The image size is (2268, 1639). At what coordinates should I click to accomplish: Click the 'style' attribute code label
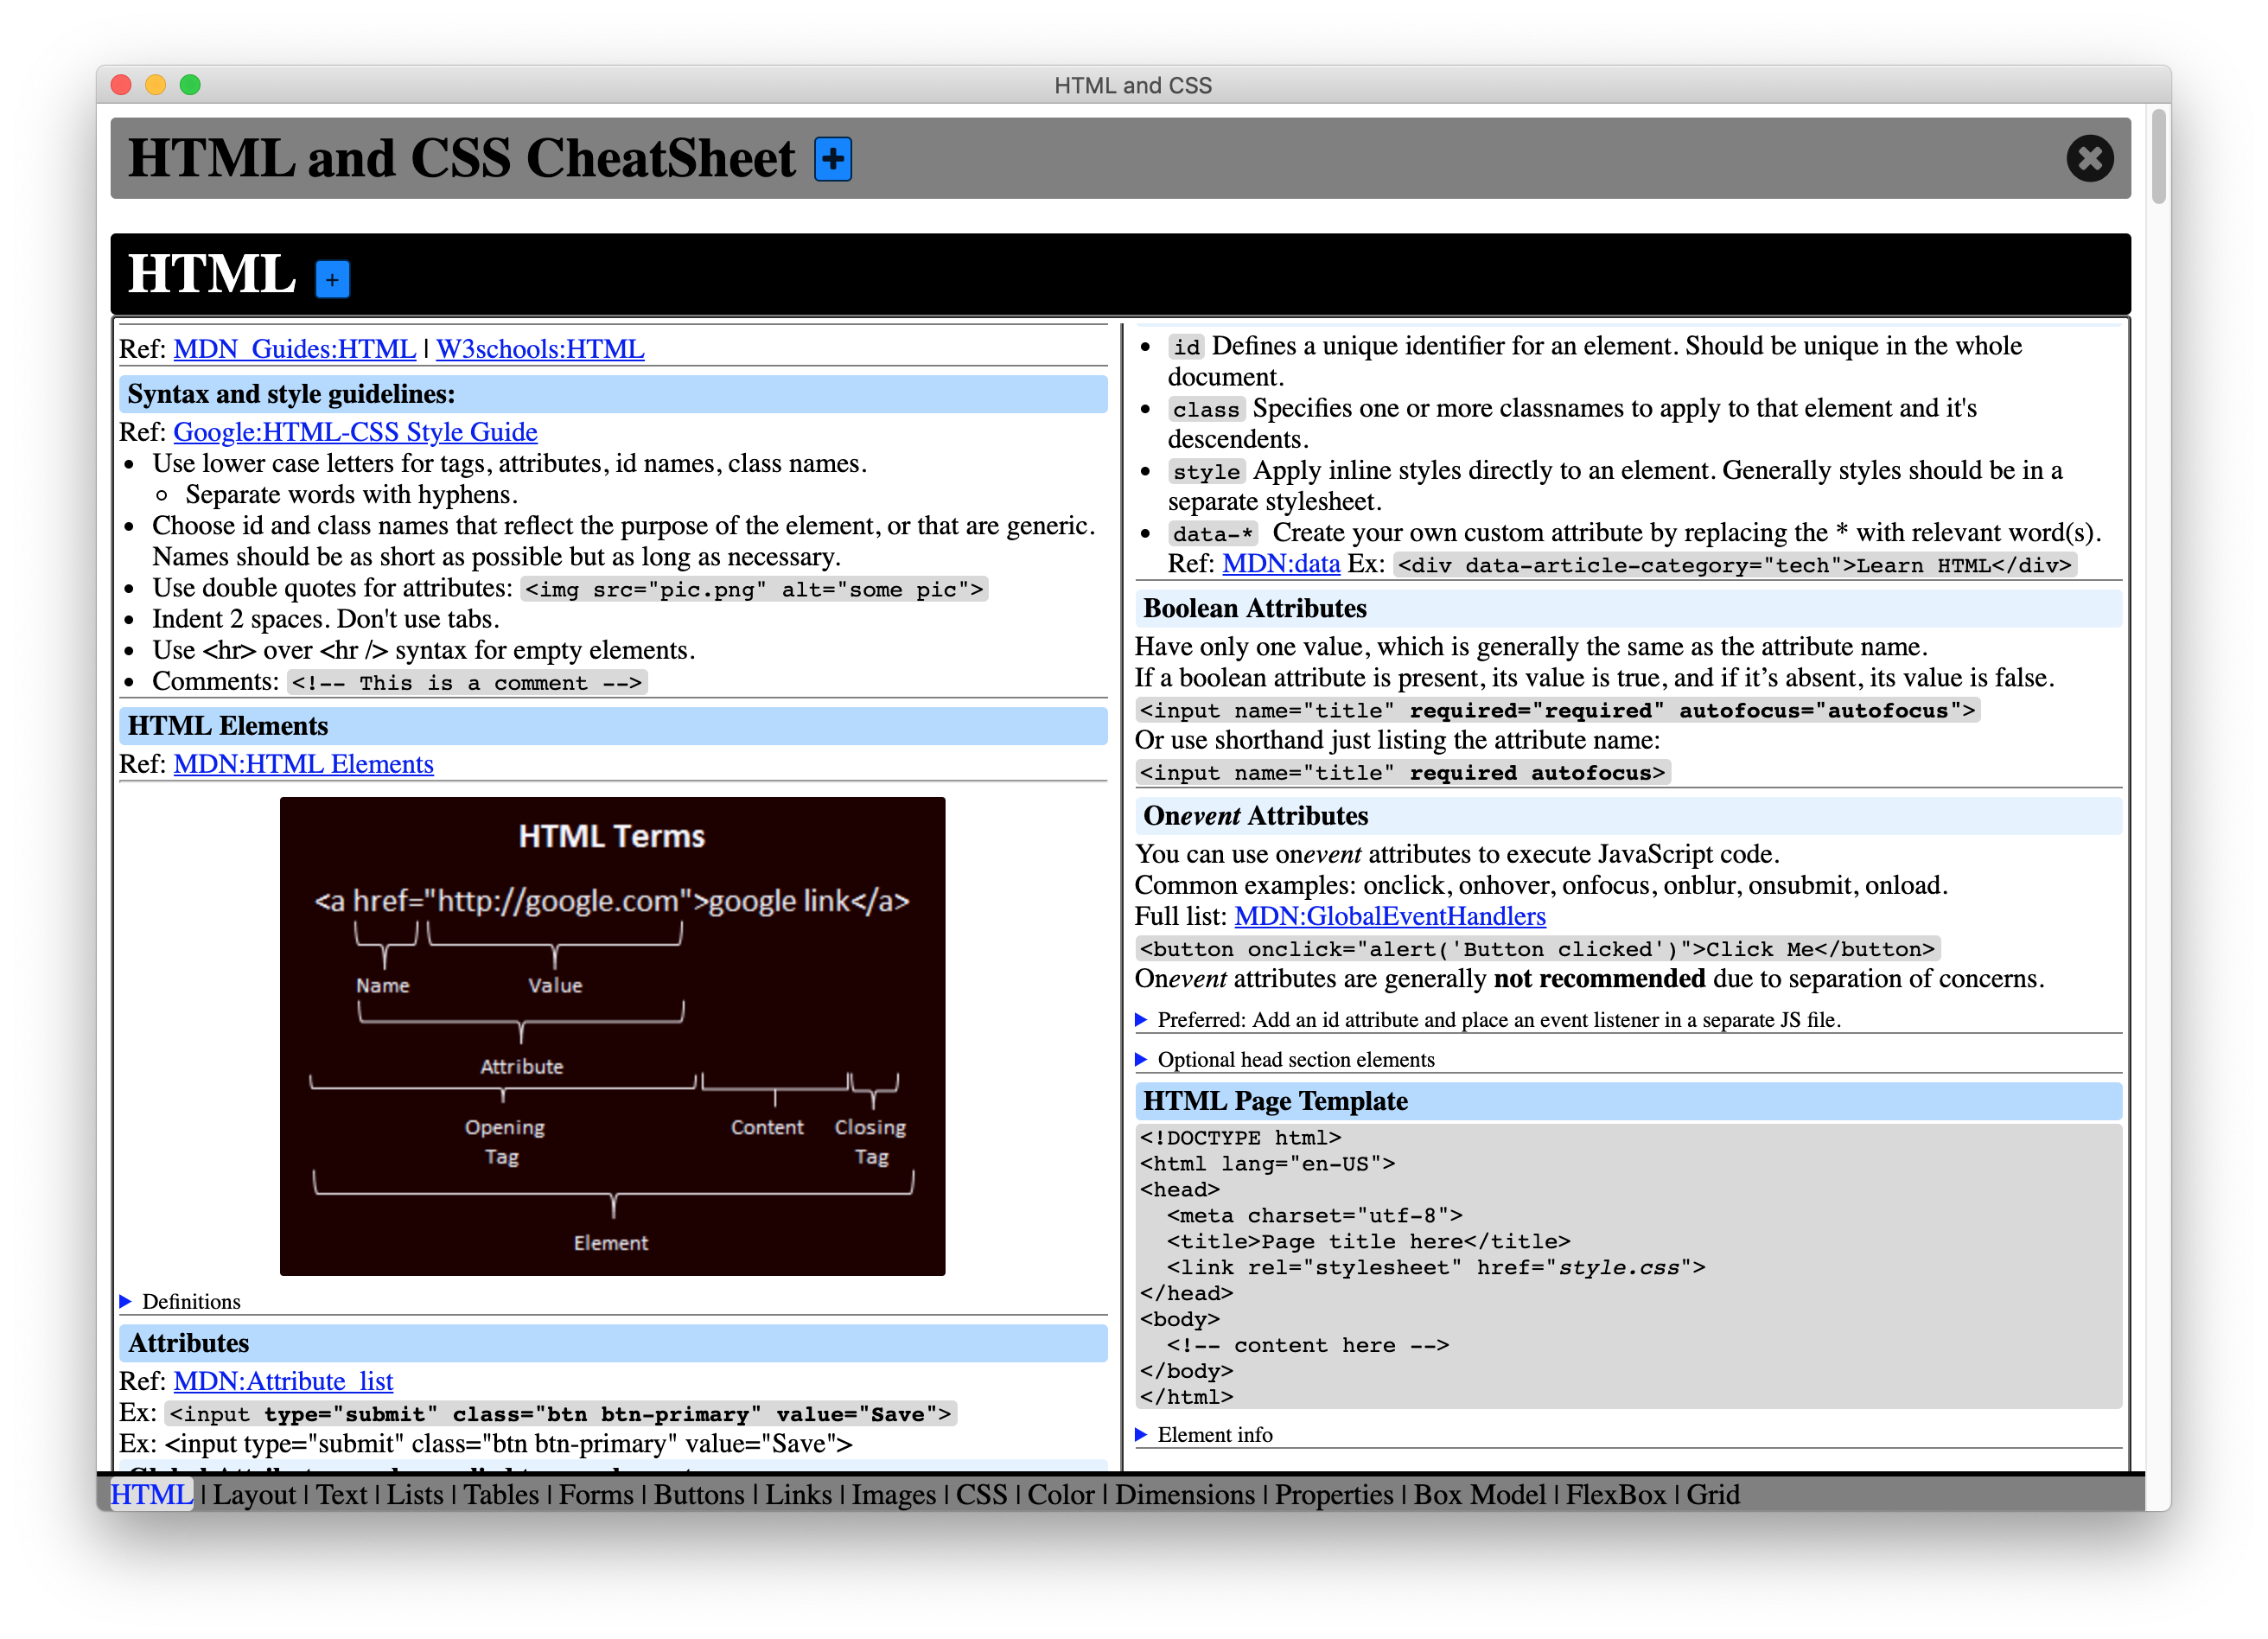pyautogui.click(x=1206, y=471)
